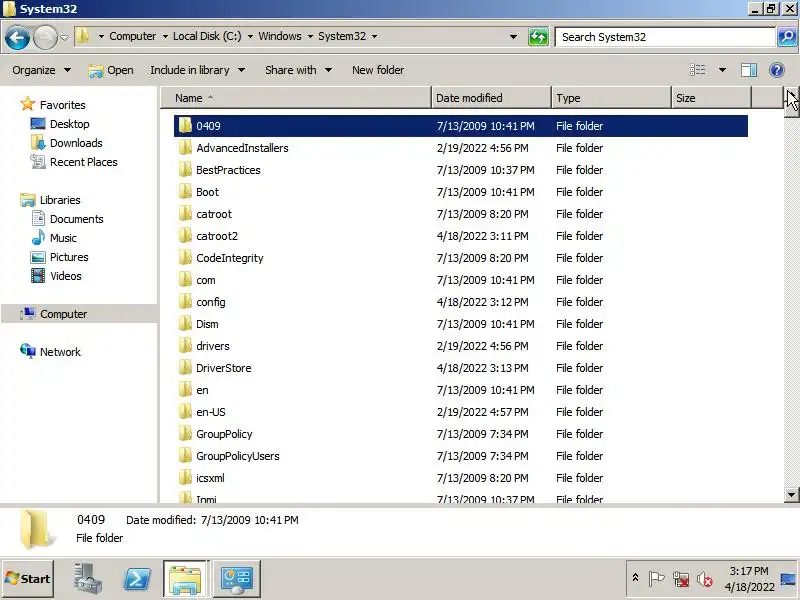Image resolution: width=800 pixels, height=600 pixels.
Task: Show hidden tray icons arrow
Action: pos(635,578)
